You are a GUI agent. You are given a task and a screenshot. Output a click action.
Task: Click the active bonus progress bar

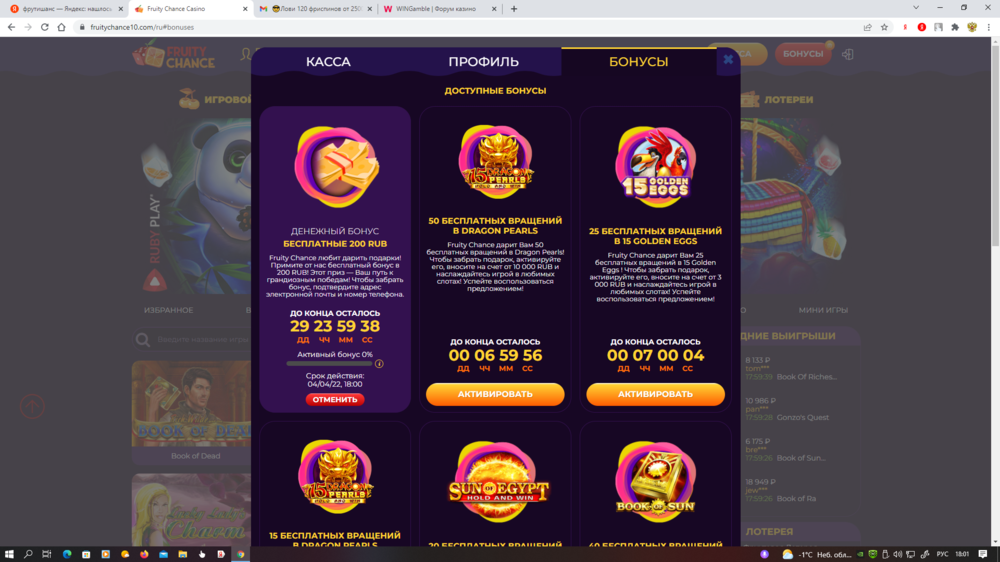329,364
